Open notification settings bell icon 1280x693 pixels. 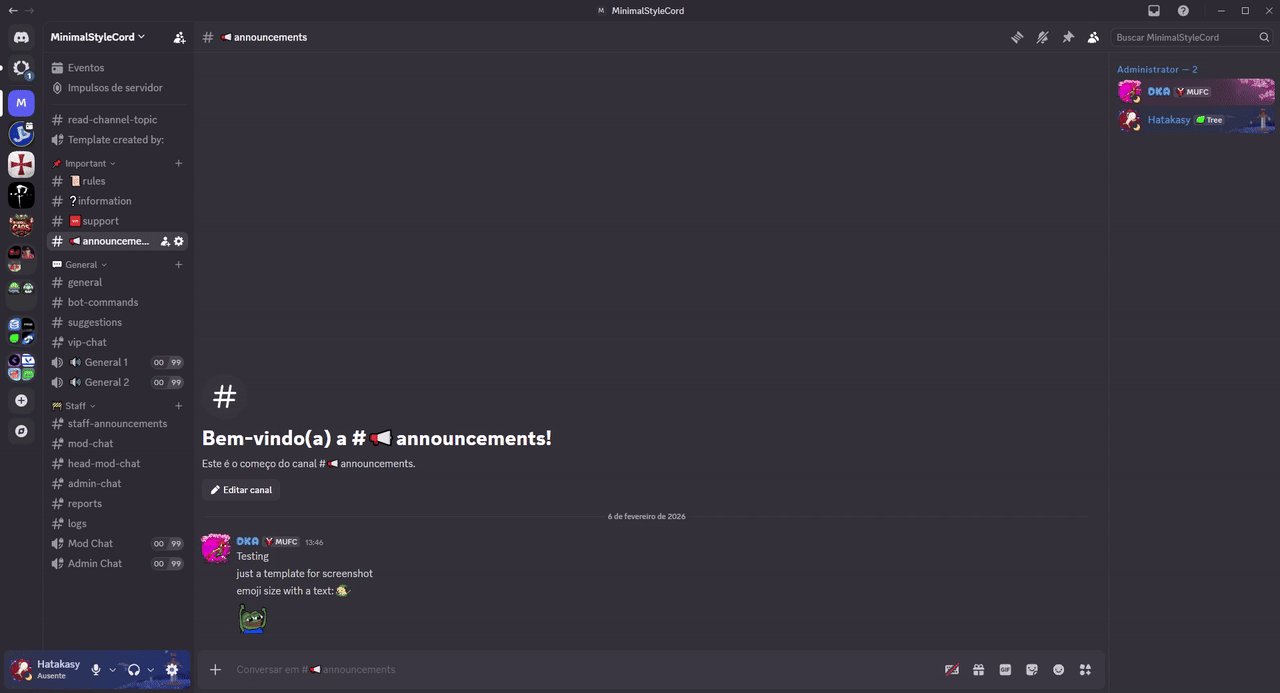coord(1042,37)
